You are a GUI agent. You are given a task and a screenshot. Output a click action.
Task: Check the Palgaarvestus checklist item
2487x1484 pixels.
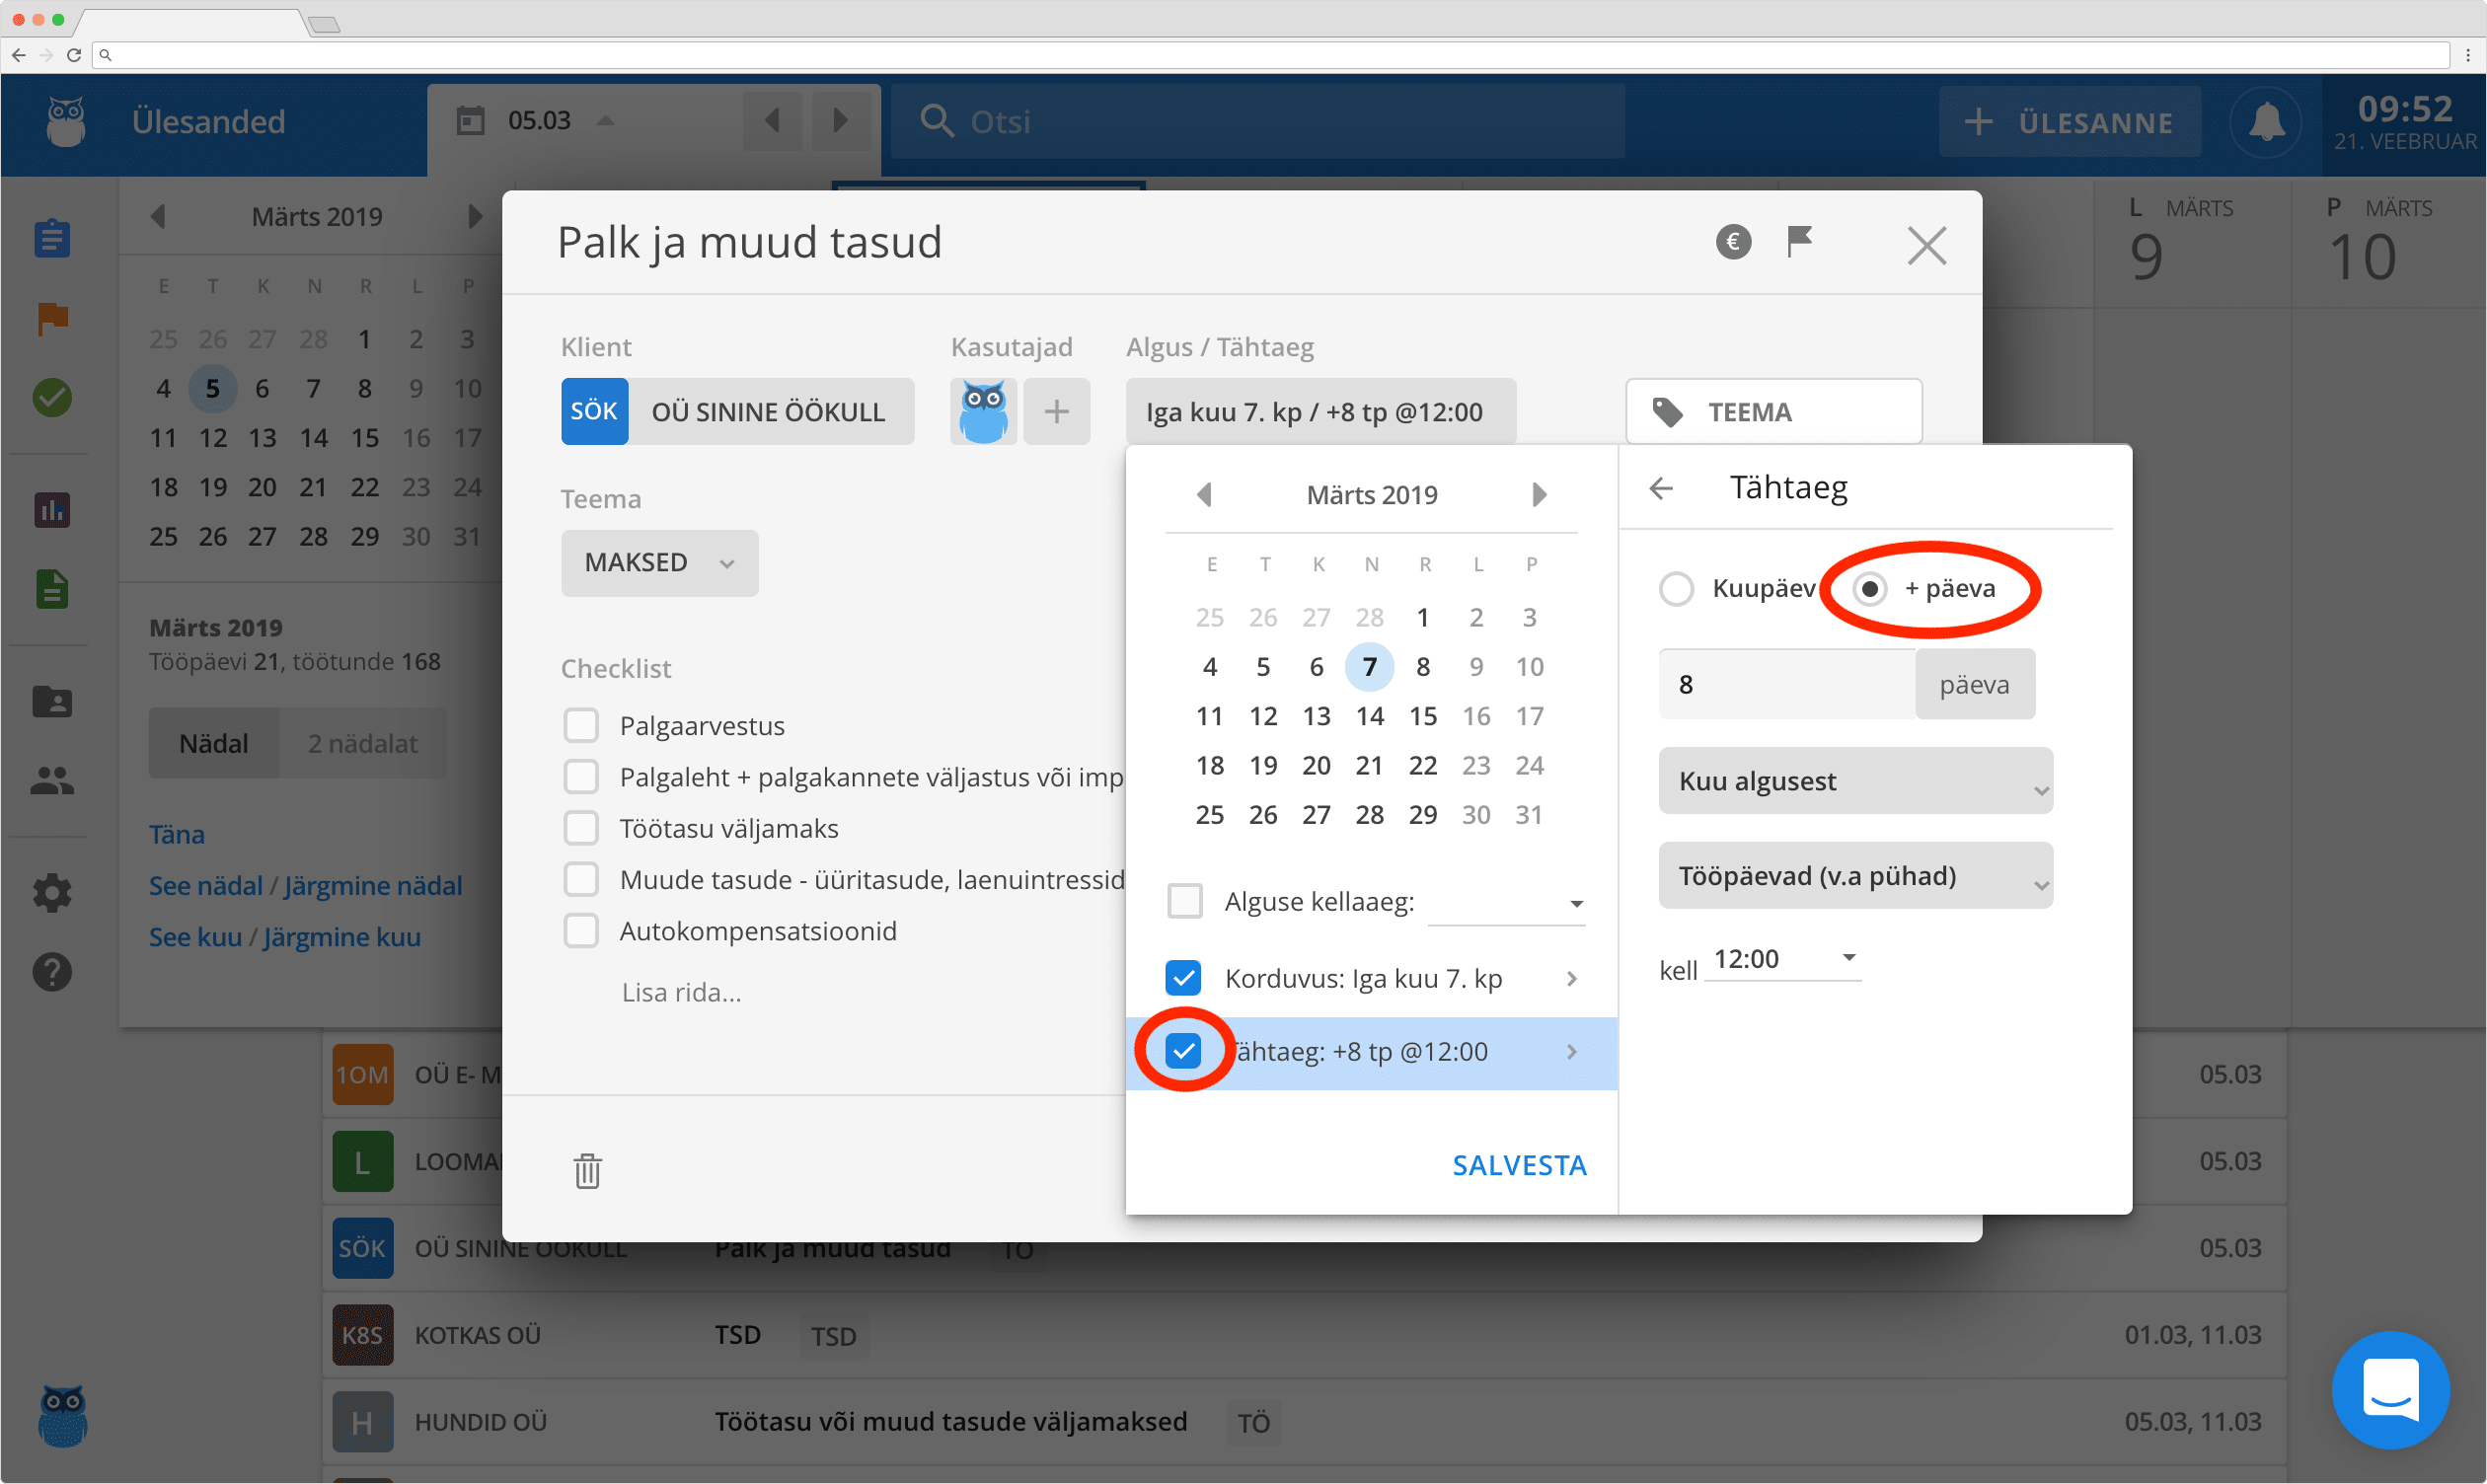(581, 725)
